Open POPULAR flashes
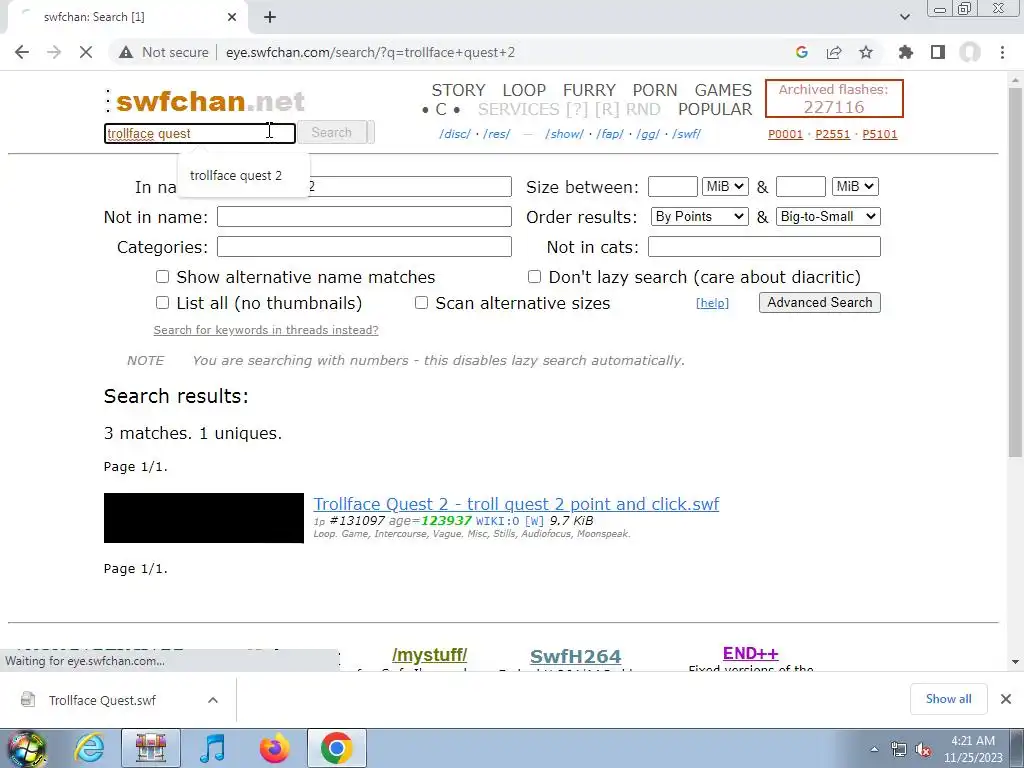This screenshot has height=768, width=1024. pyautogui.click(x=715, y=109)
